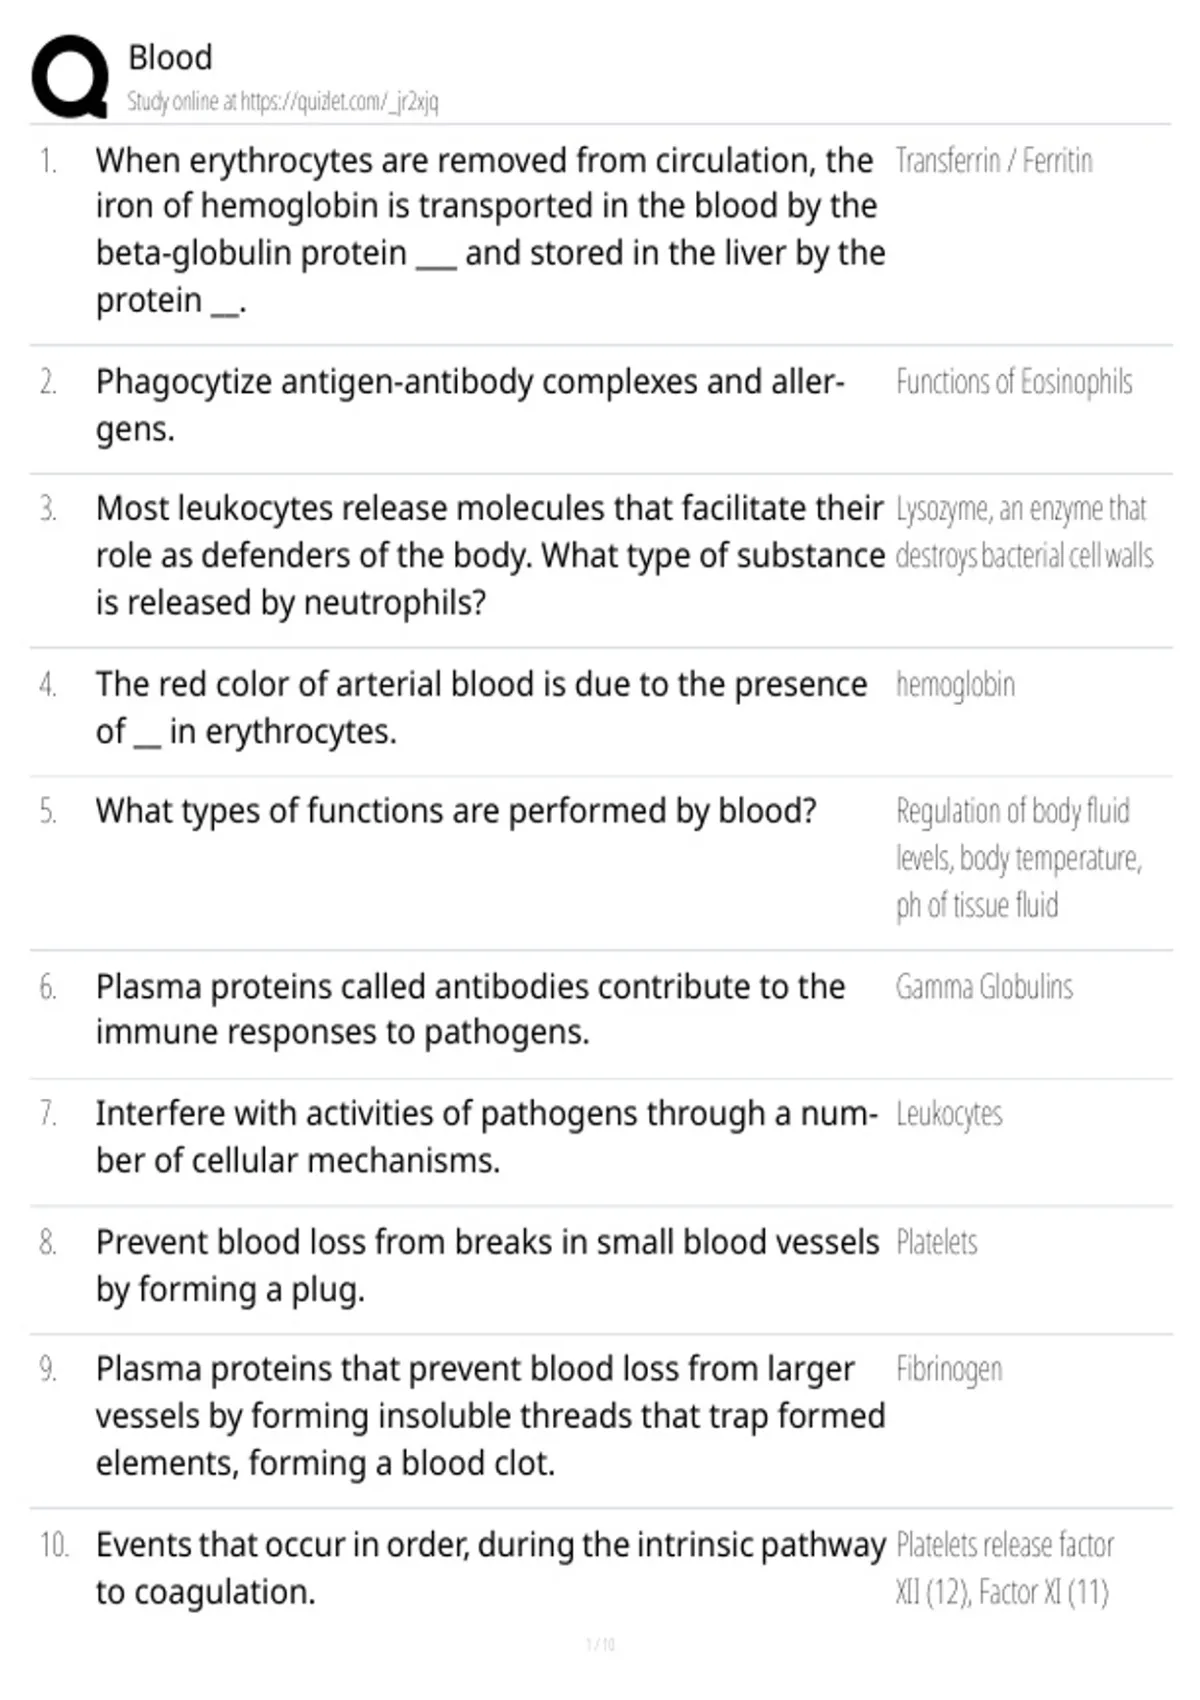
Task: Select the erythrocytes iron transport question
Action: pos(490,230)
